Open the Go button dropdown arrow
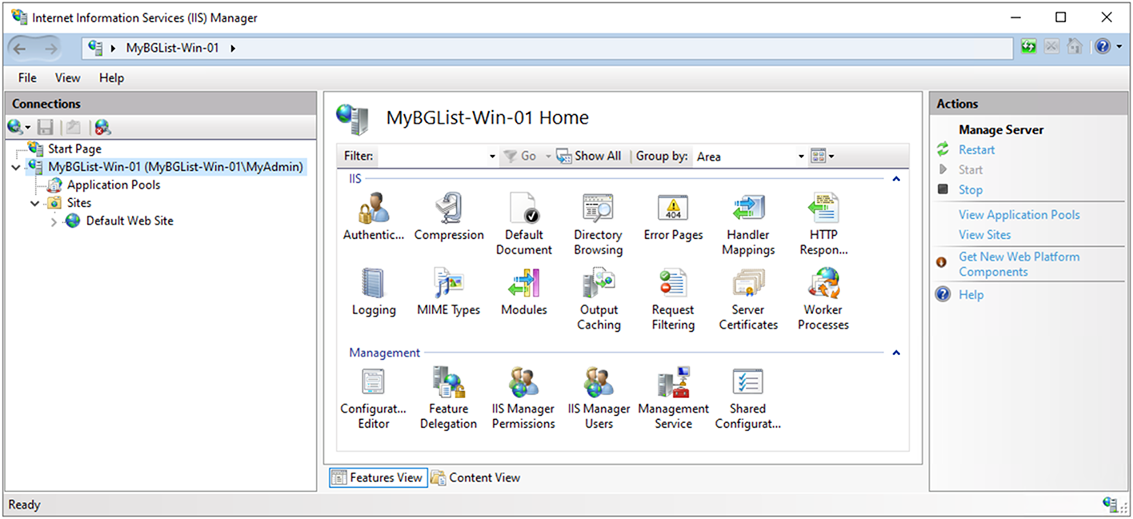Image resolution: width=1133 pixels, height=519 pixels. click(548, 156)
